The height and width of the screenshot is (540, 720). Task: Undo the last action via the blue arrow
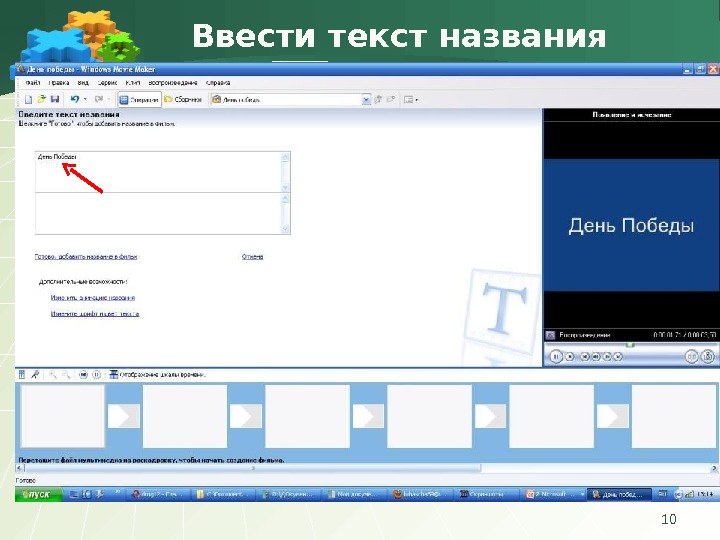(74, 99)
